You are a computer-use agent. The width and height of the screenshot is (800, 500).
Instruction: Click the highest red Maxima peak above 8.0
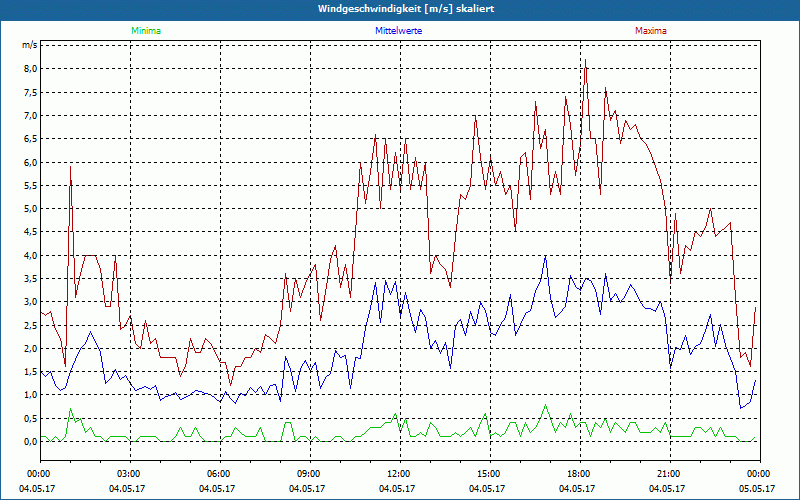tap(585, 61)
